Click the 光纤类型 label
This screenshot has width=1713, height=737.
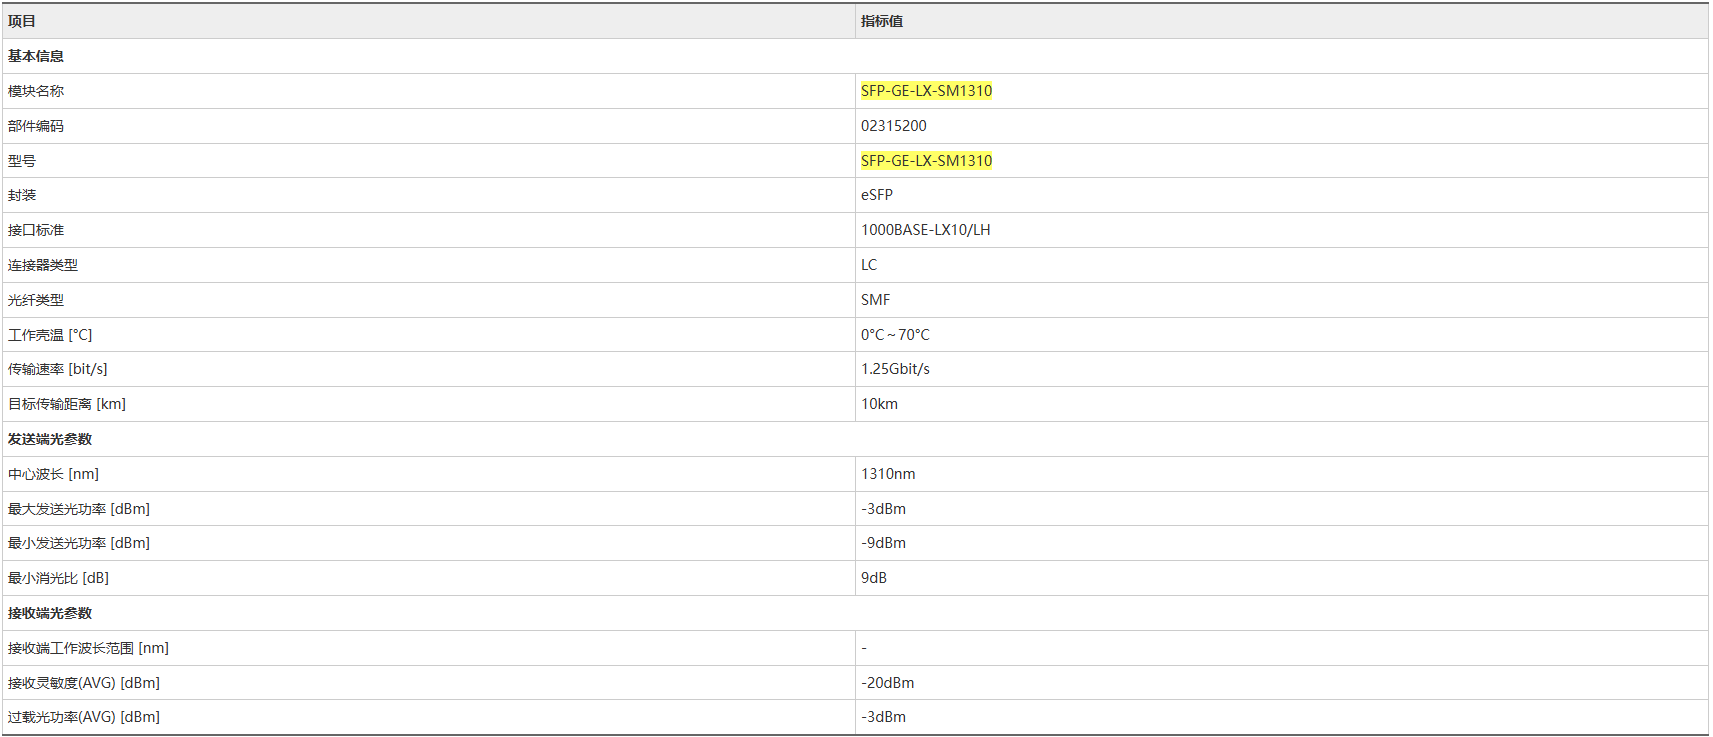pos(36,300)
